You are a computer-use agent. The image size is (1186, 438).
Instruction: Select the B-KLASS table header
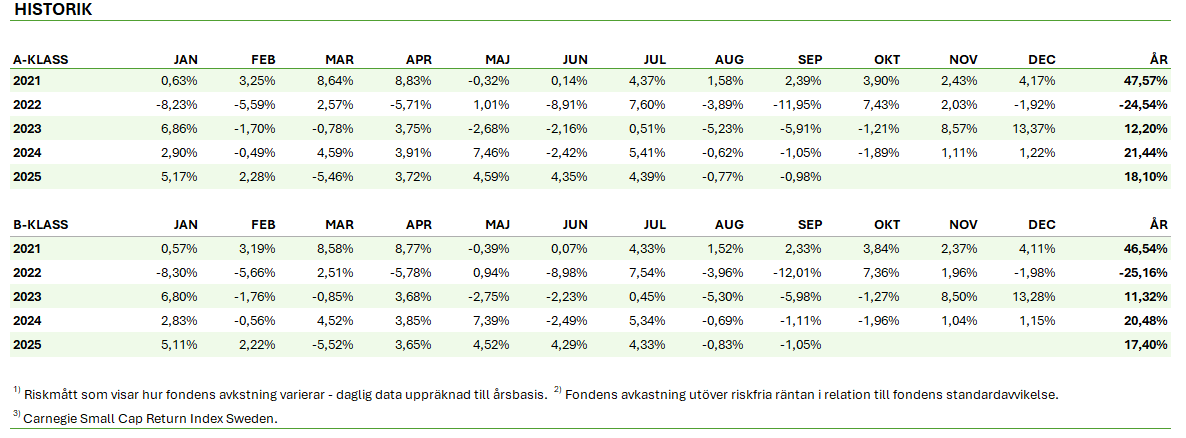[40, 226]
